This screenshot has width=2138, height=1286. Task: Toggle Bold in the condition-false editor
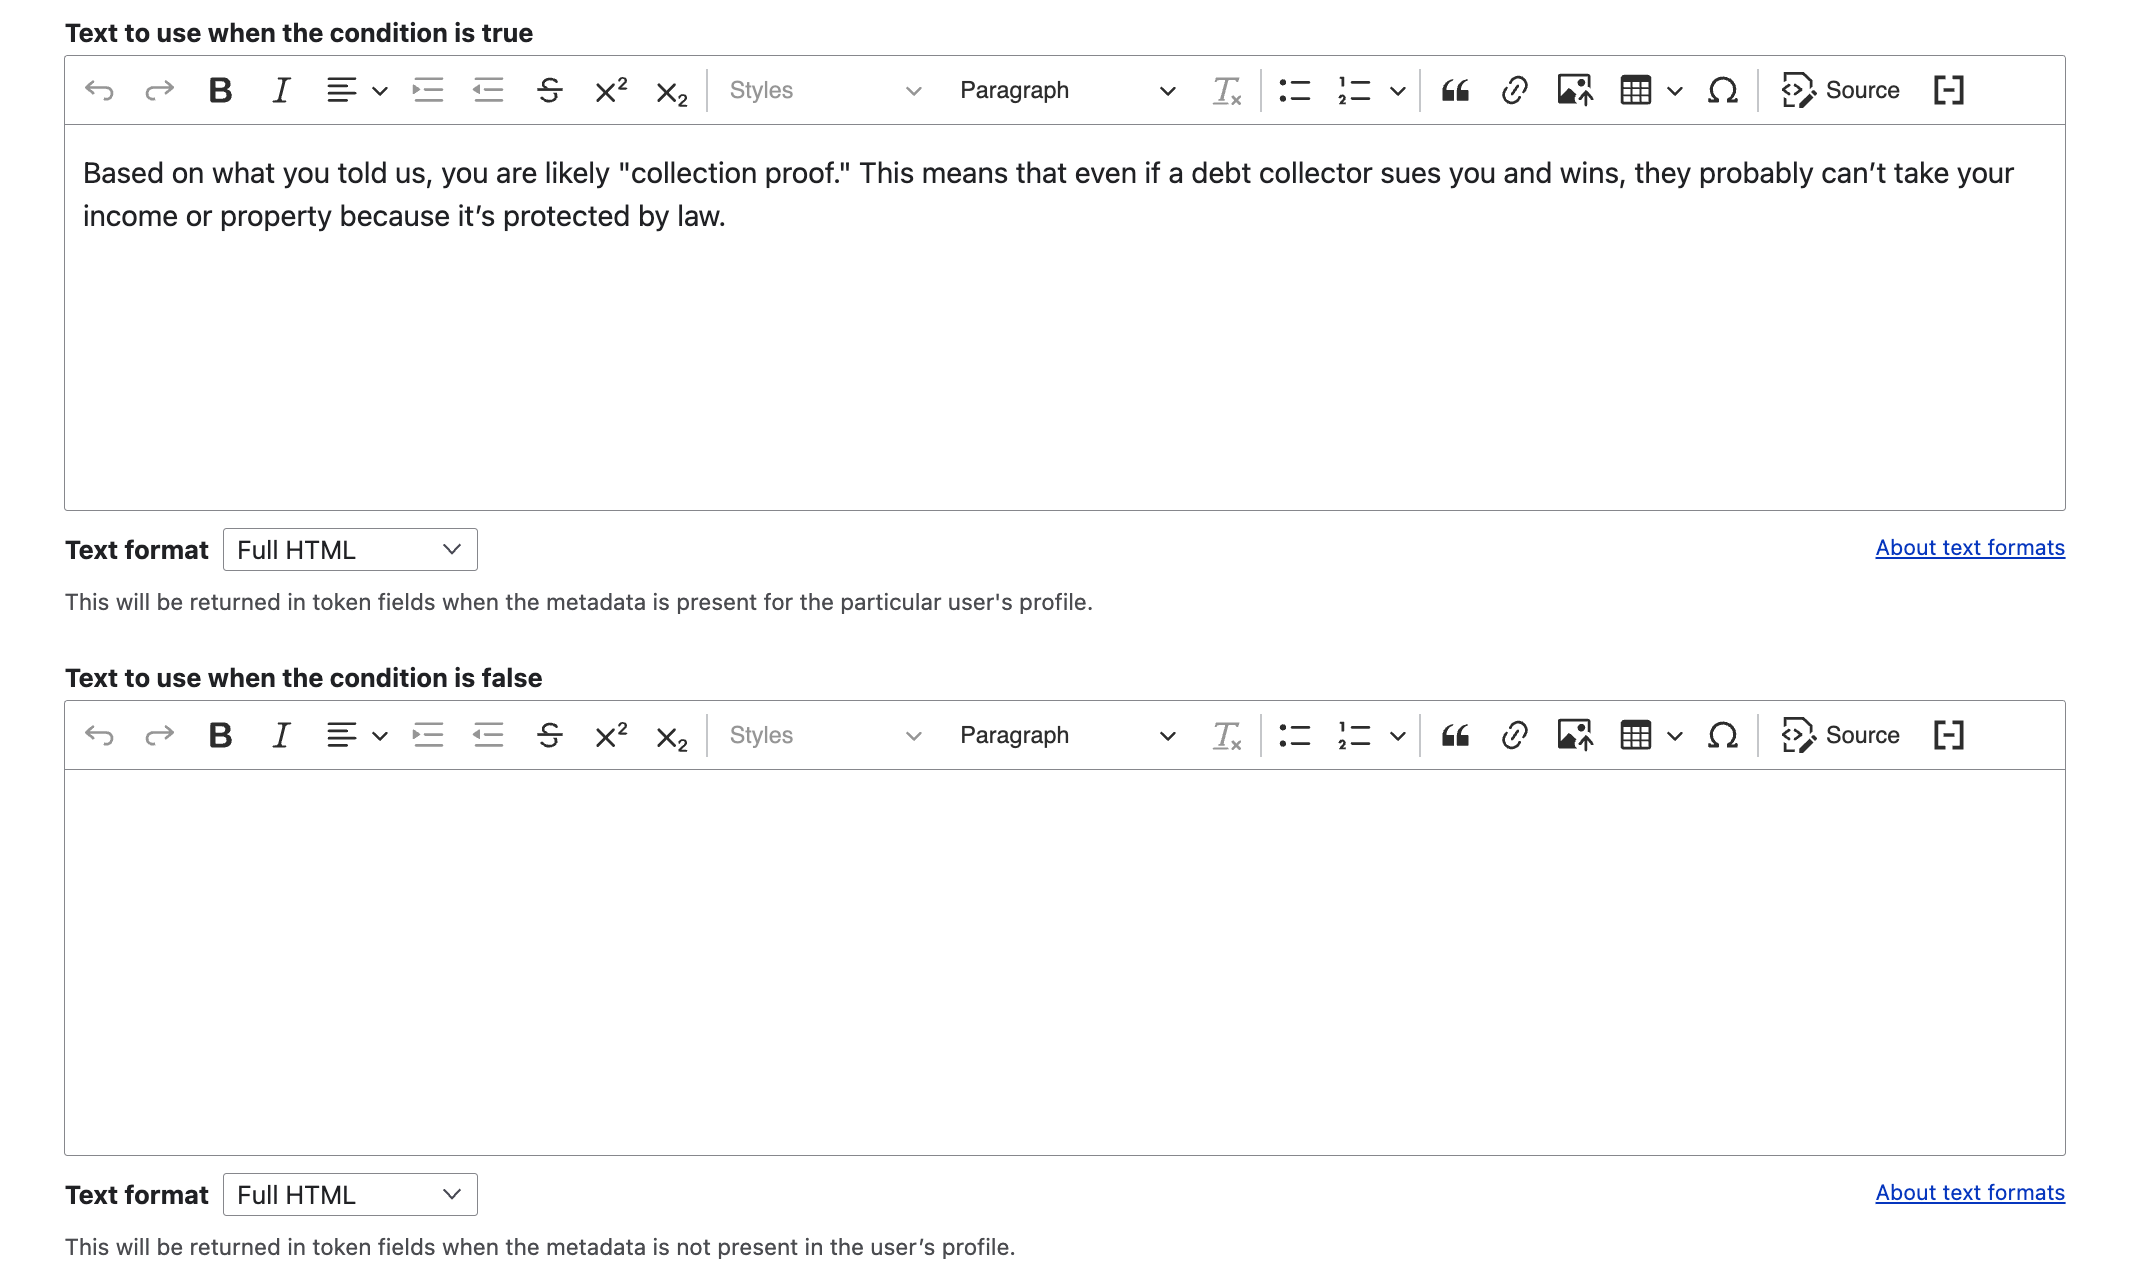220,736
